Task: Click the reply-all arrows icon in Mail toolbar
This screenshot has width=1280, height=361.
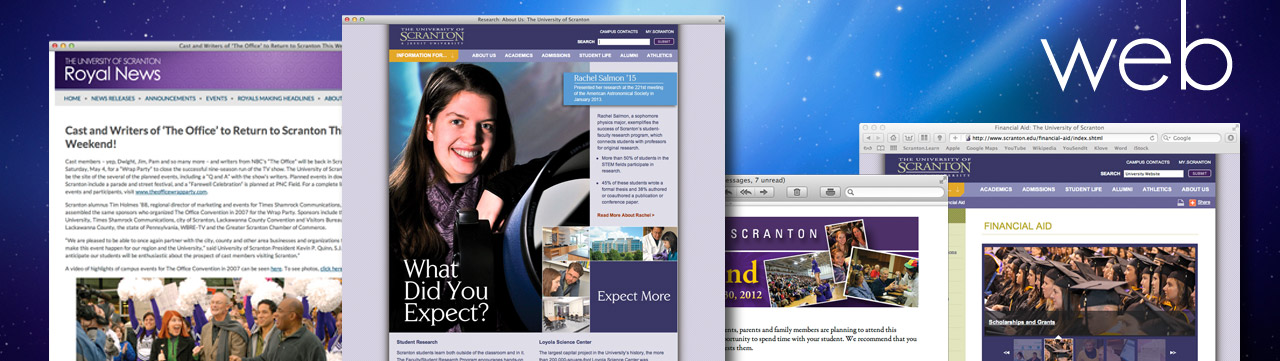Action: pos(746,192)
